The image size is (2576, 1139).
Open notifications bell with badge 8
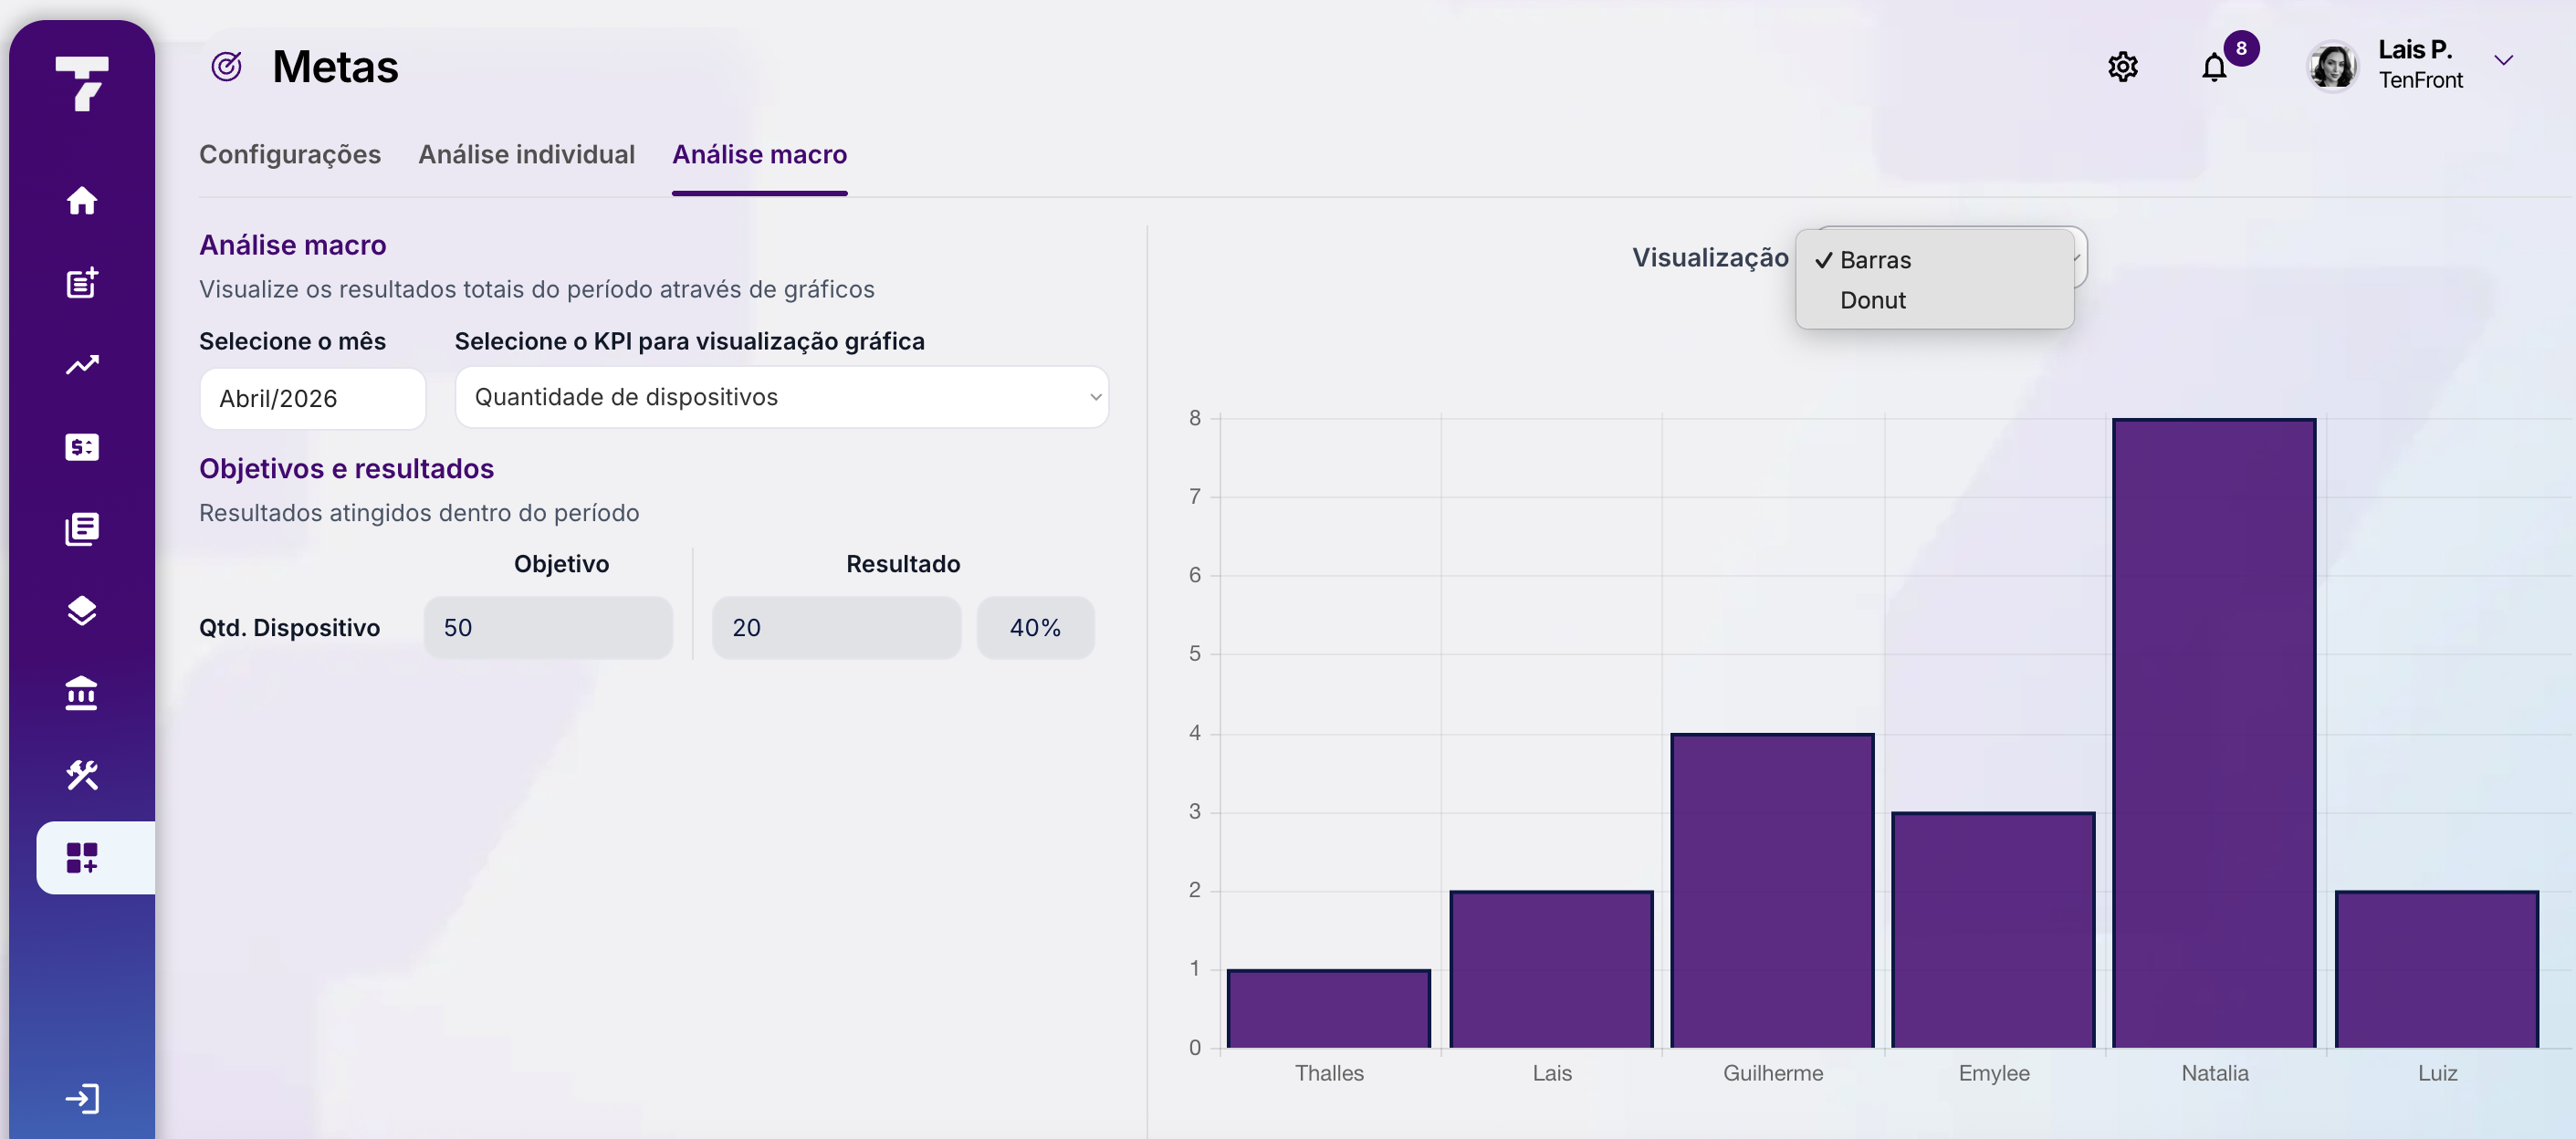pos(2216,66)
